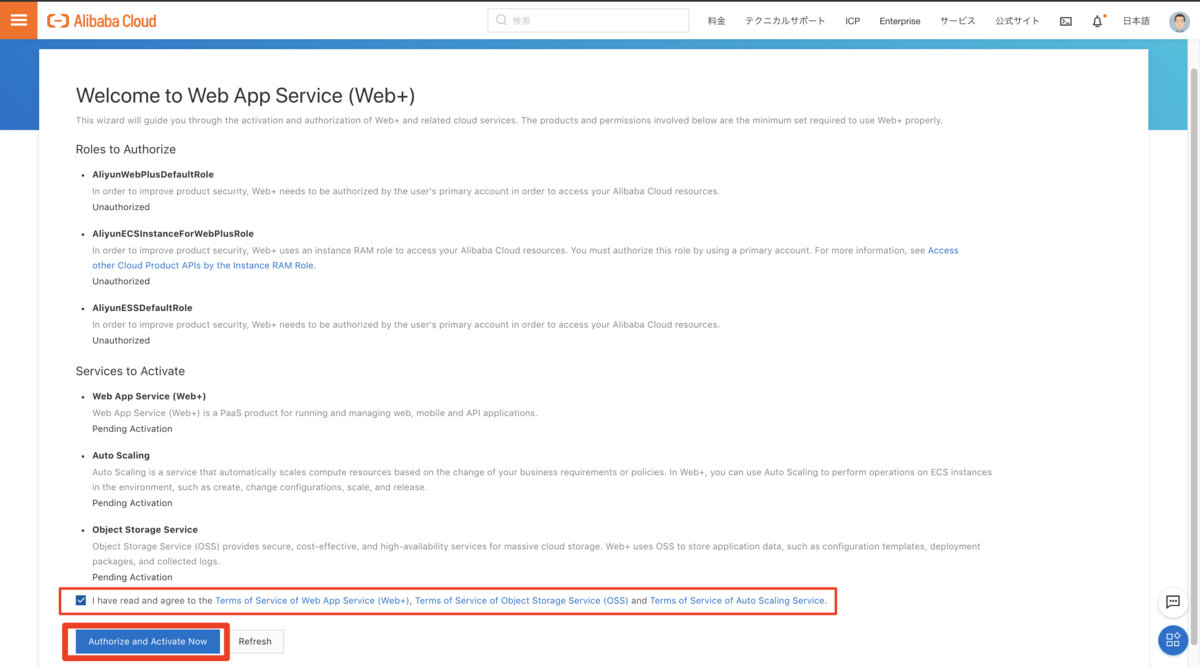Click the search box in top bar
The height and width of the screenshot is (667, 1200).
588,20
